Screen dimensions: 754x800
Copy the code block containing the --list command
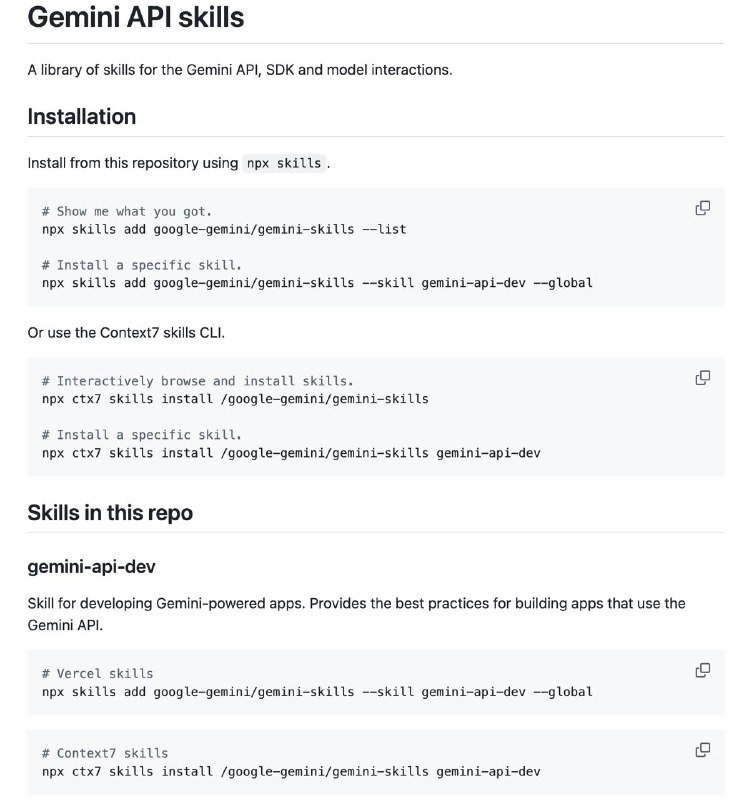point(703,208)
